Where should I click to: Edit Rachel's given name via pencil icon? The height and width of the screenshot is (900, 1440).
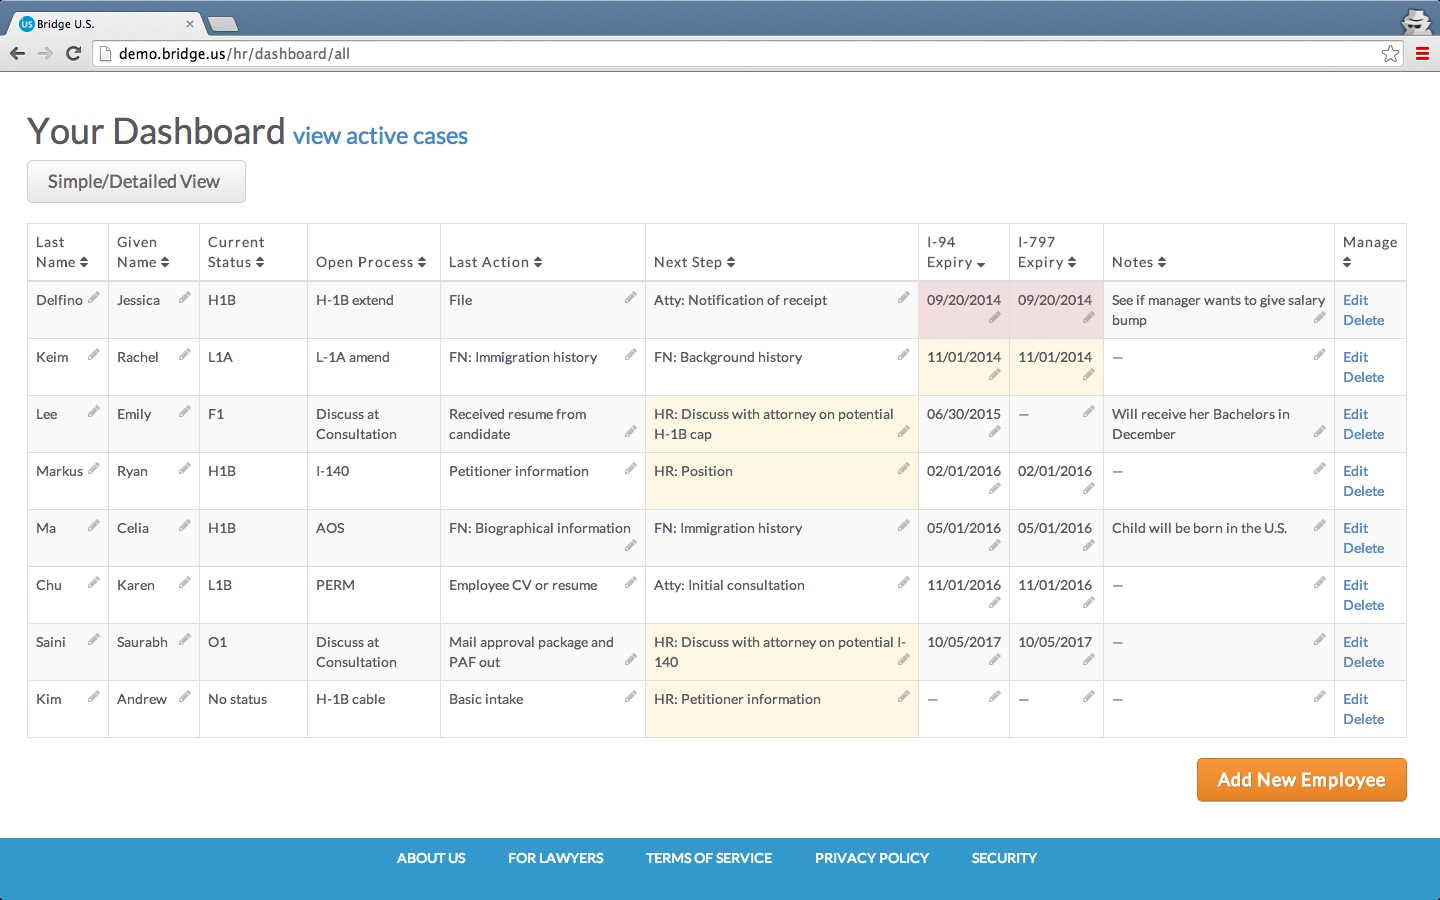(x=185, y=355)
